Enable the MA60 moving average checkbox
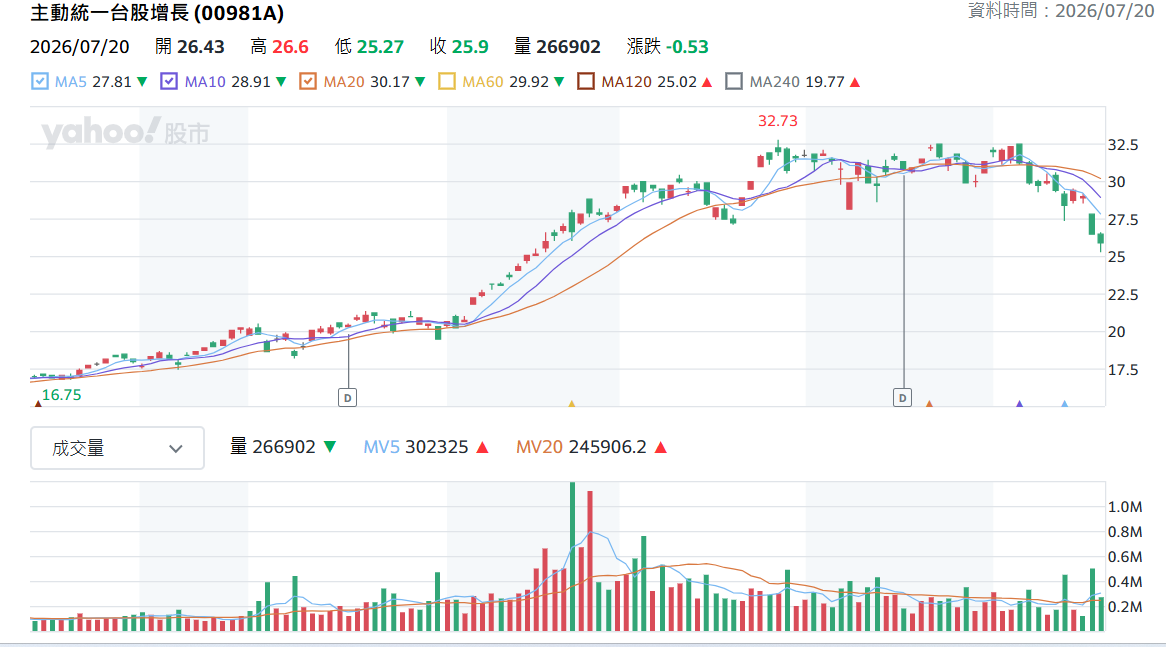Image resolution: width=1166 pixels, height=647 pixels. click(x=447, y=82)
